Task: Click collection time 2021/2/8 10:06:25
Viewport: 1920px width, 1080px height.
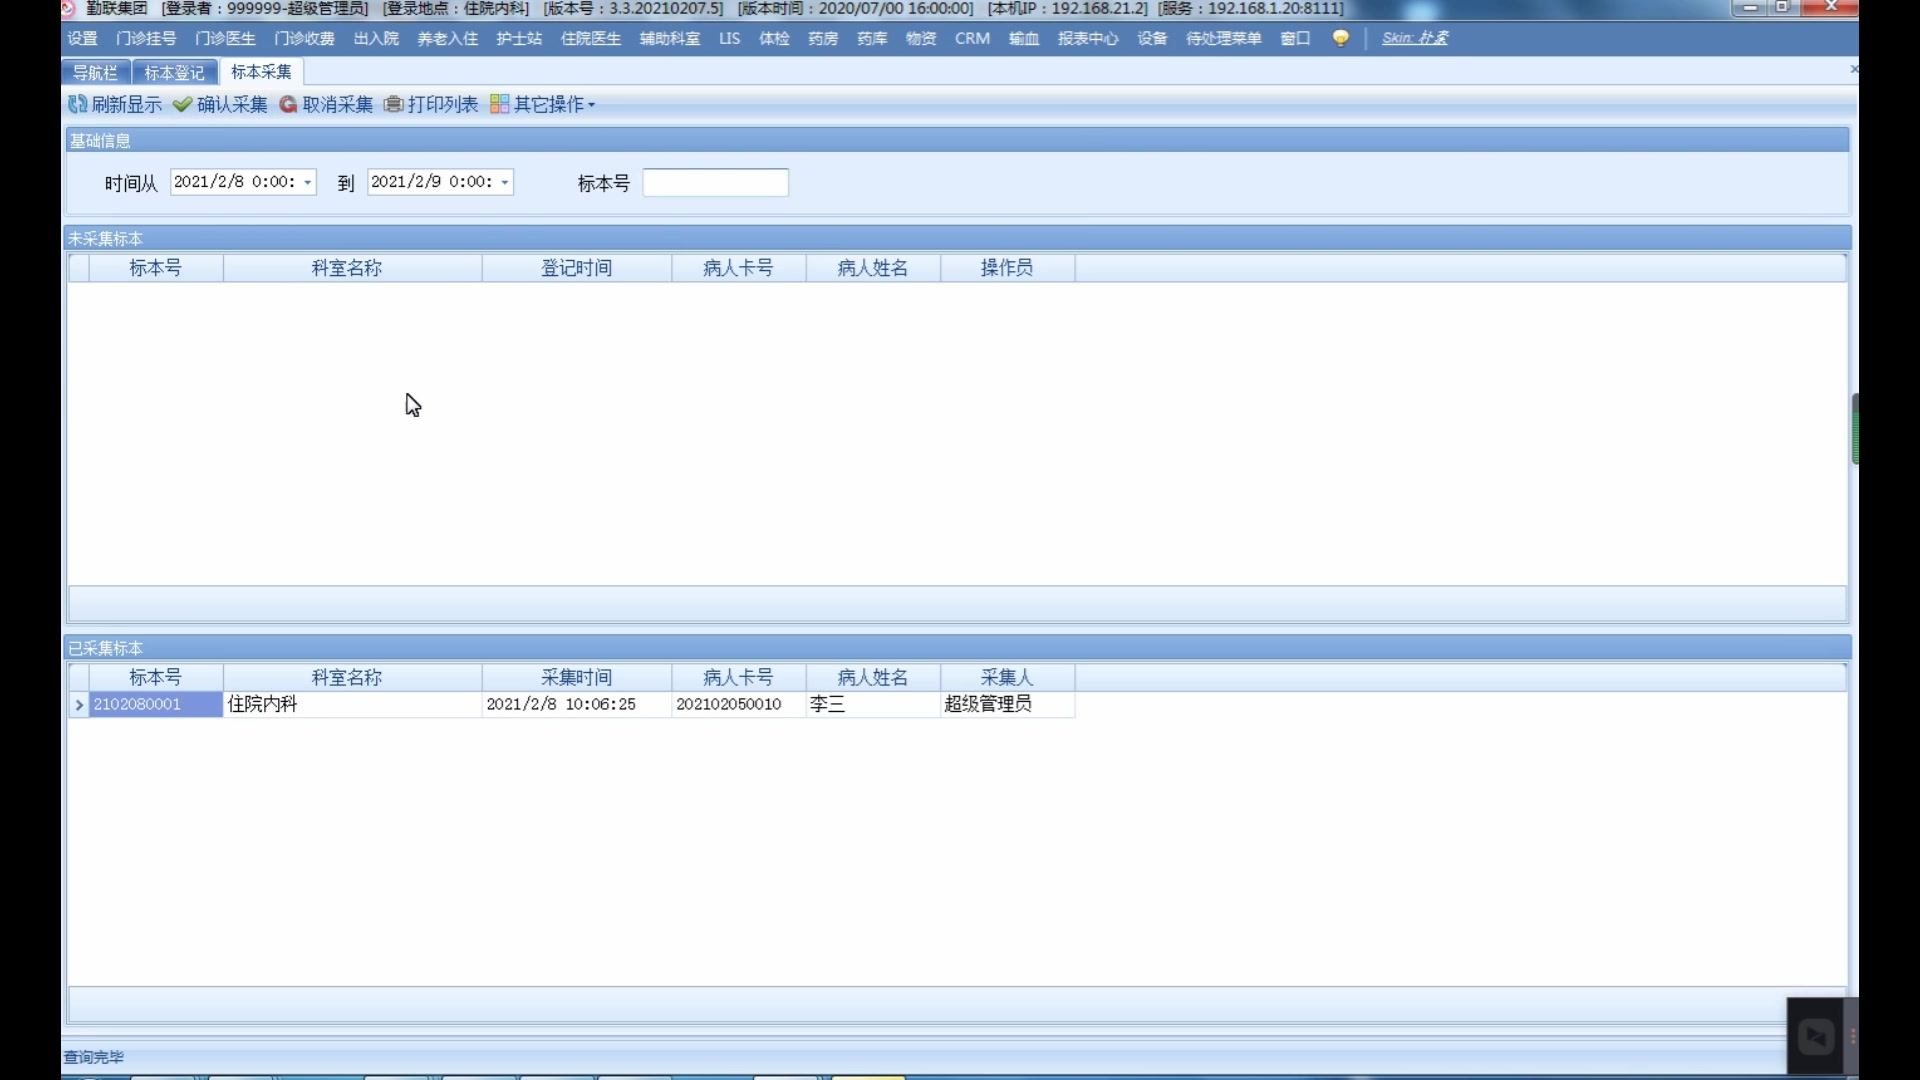Action: (576, 704)
